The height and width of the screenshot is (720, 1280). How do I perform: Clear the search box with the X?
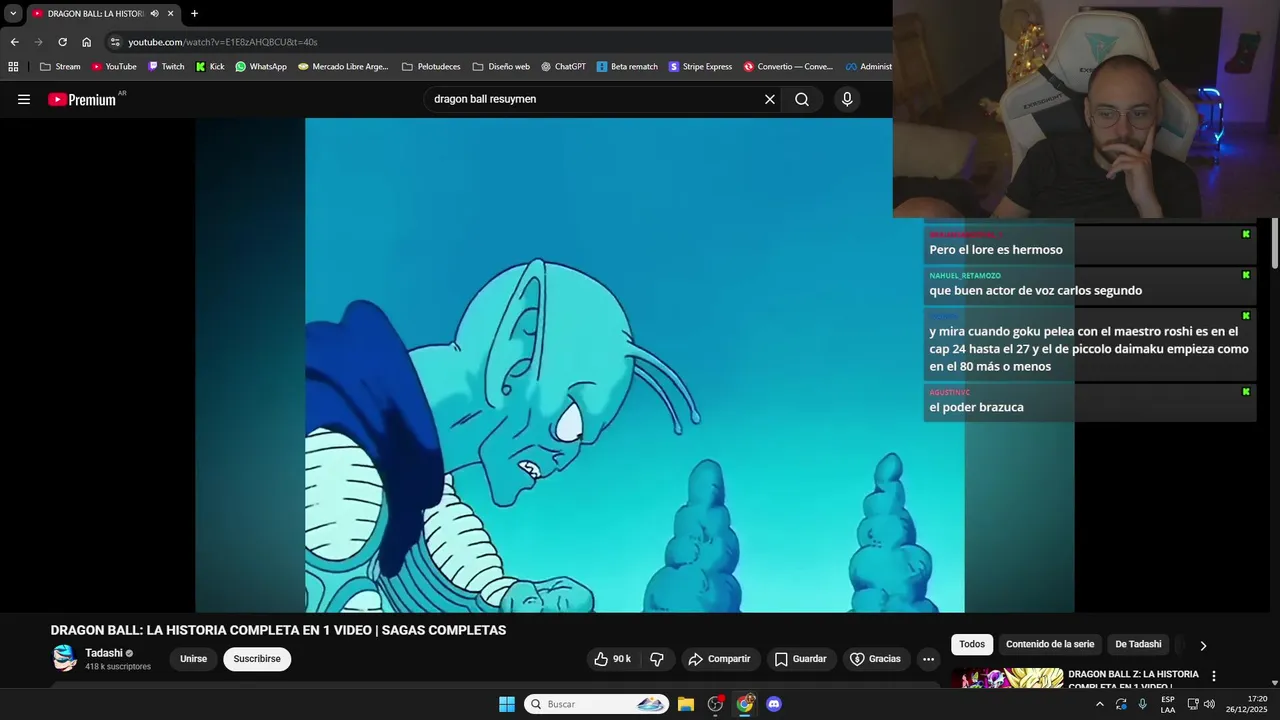tap(770, 99)
